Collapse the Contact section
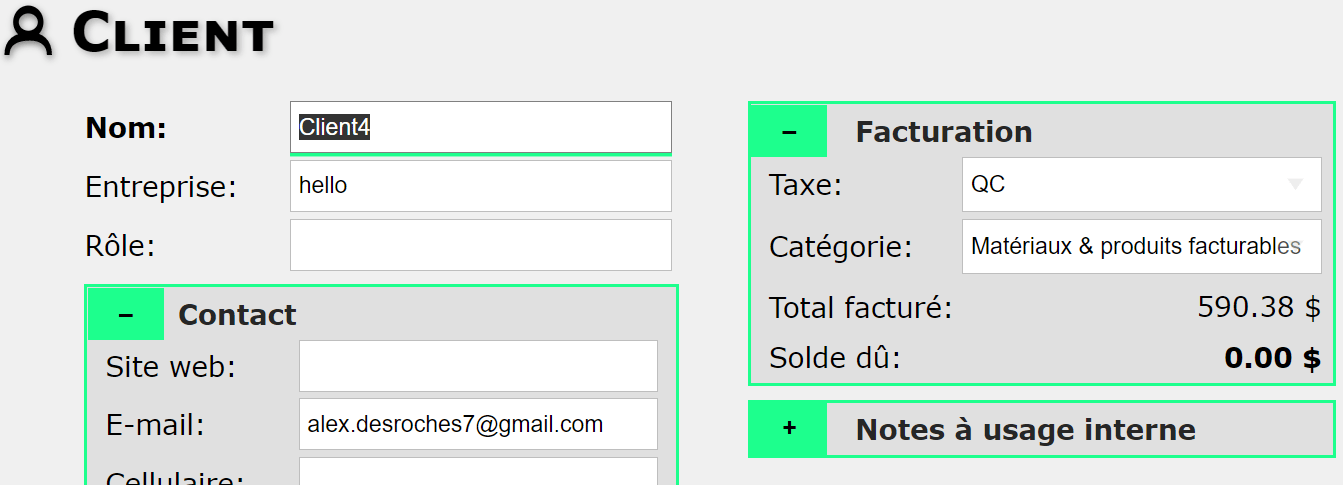Image resolution: width=1343 pixels, height=485 pixels. coord(126,314)
